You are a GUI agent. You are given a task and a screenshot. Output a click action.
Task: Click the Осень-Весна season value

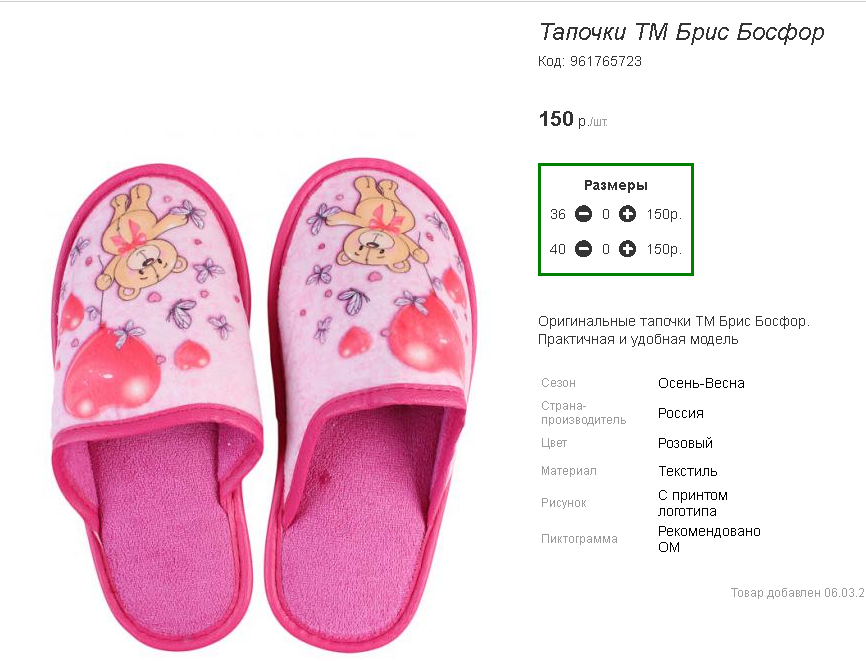click(x=701, y=383)
